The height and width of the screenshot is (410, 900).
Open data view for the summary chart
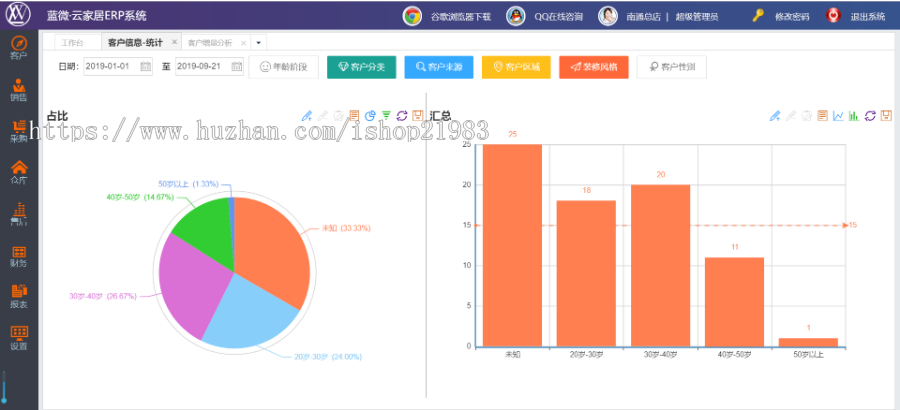click(822, 116)
